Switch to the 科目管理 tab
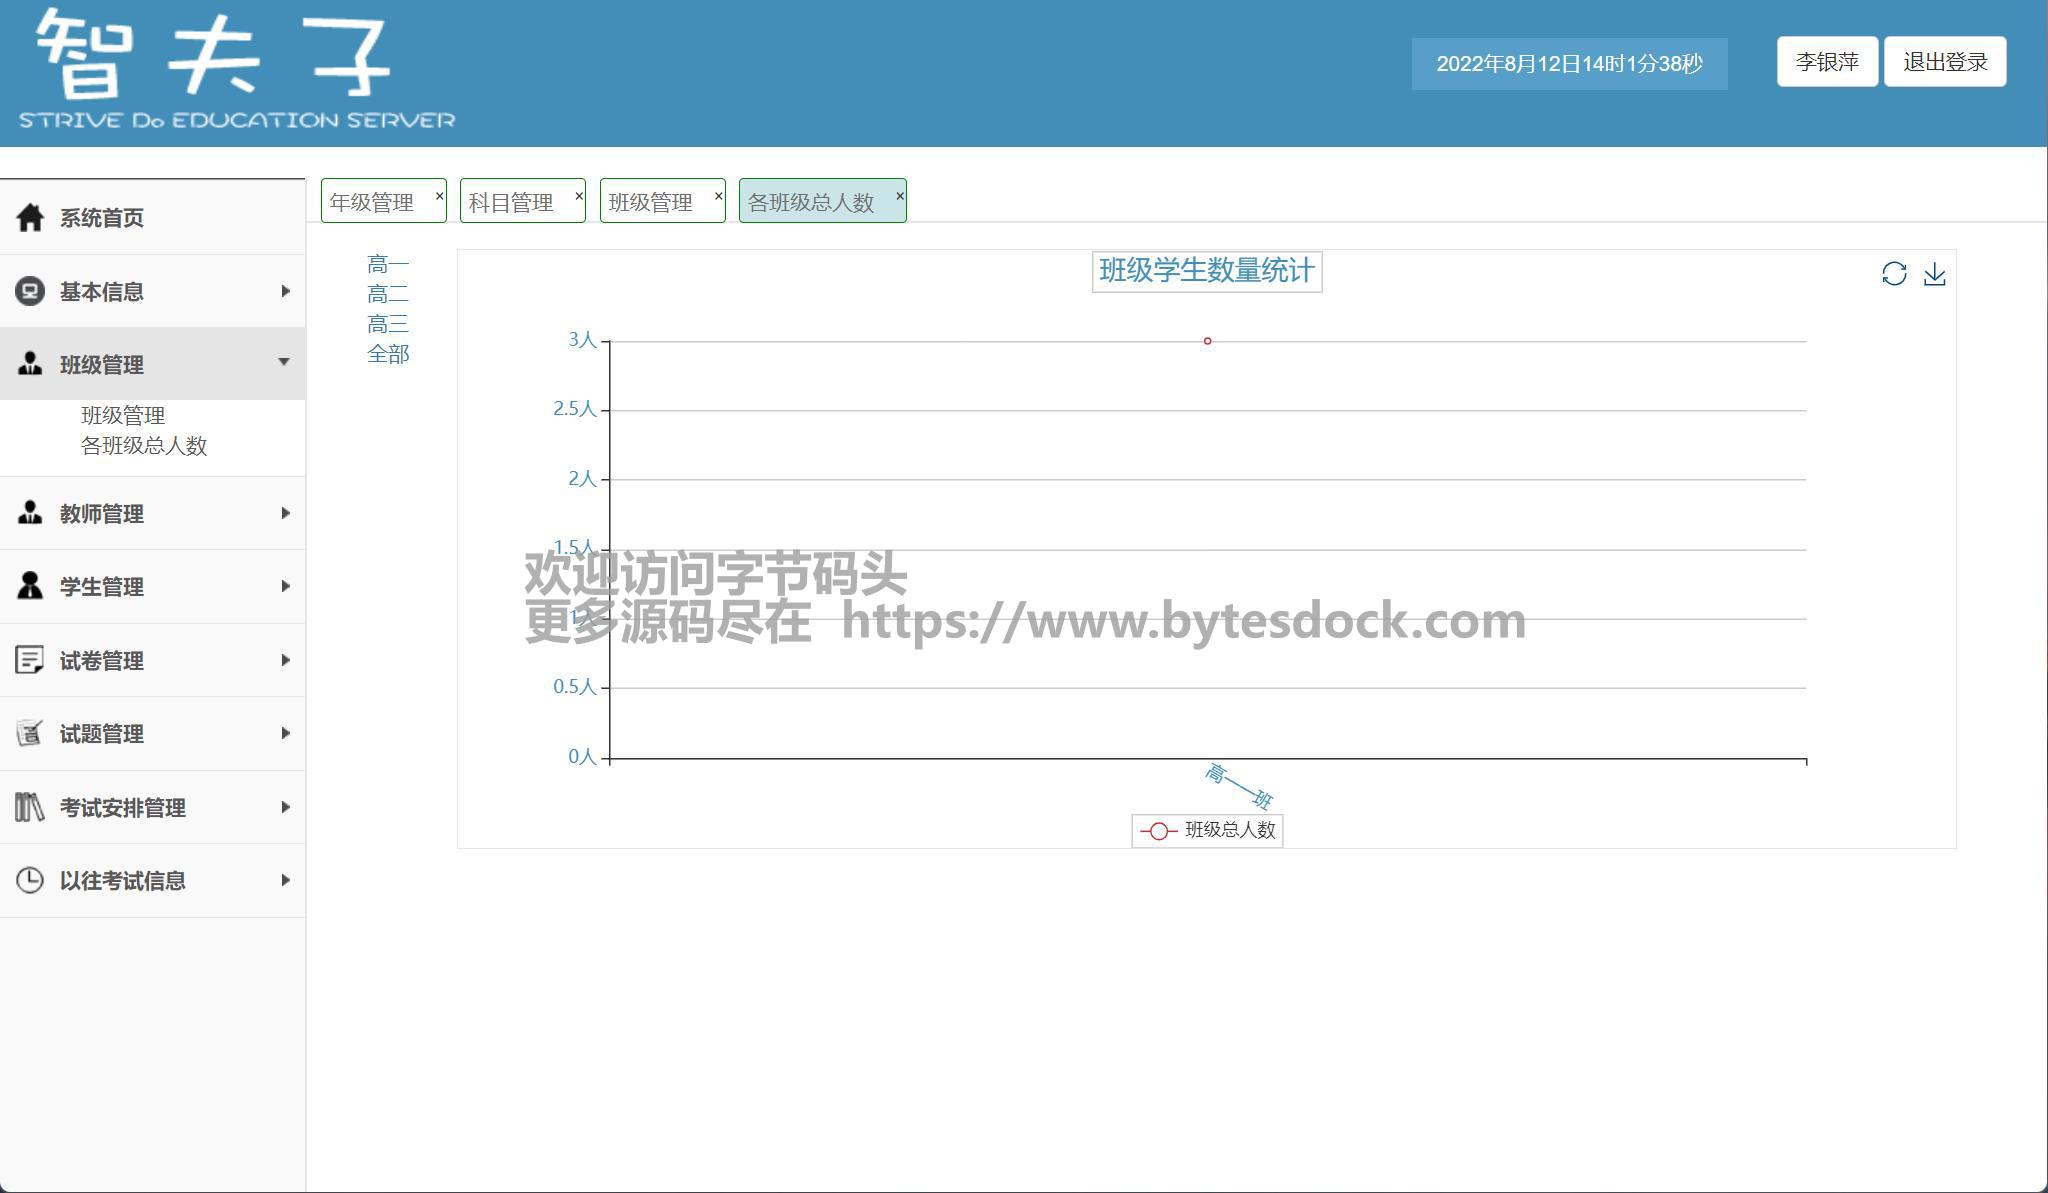2048x1193 pixels. (x=511, y=202)
